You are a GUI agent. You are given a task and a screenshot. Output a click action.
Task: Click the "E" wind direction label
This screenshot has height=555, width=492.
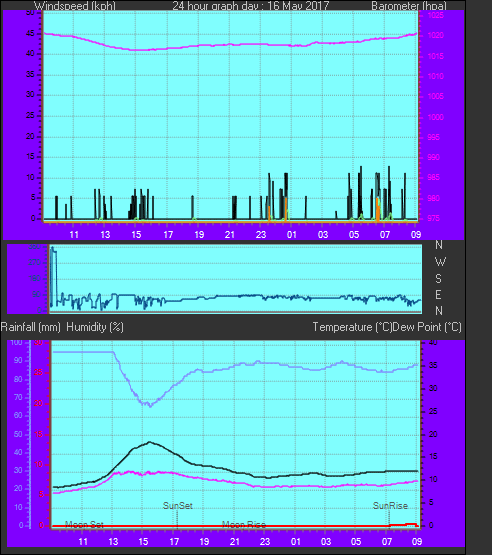(439, 294)
